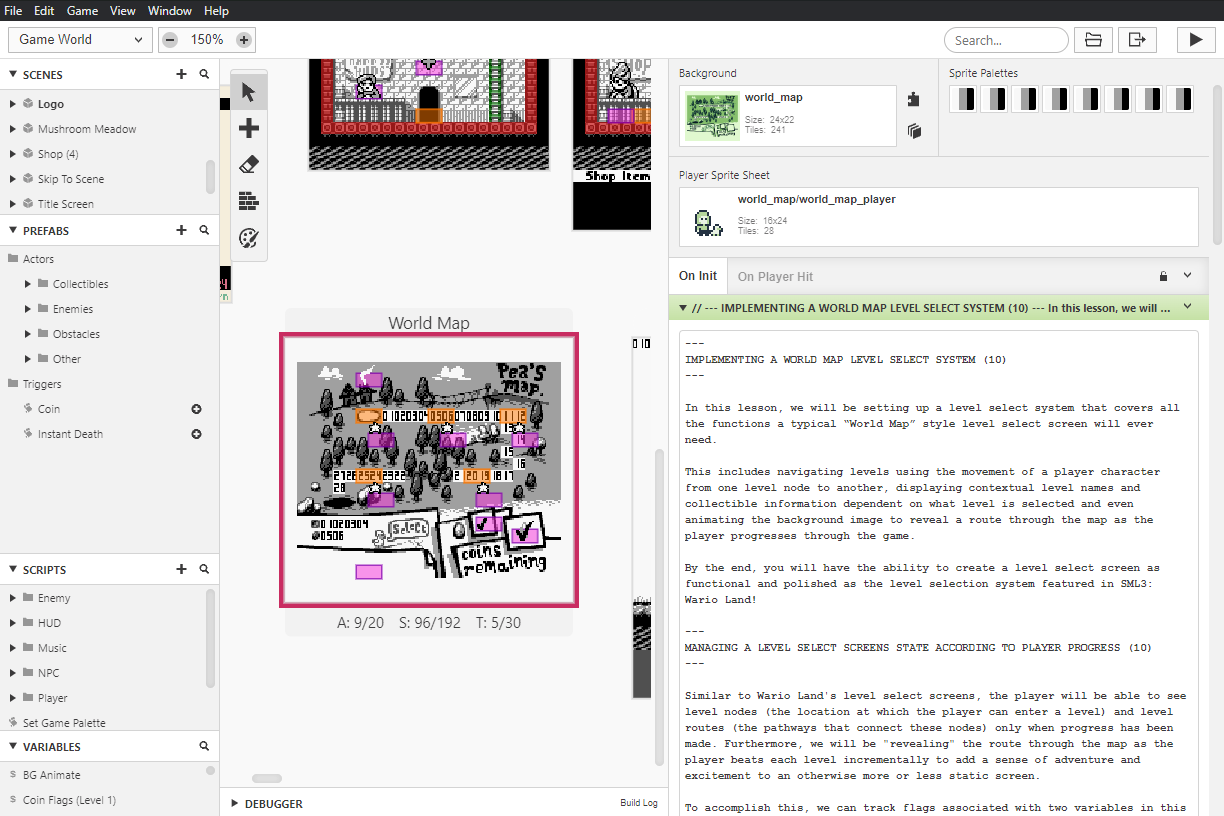1224x816 pixels.
Task: Zoom out with minus button
Action: [170, 40]
